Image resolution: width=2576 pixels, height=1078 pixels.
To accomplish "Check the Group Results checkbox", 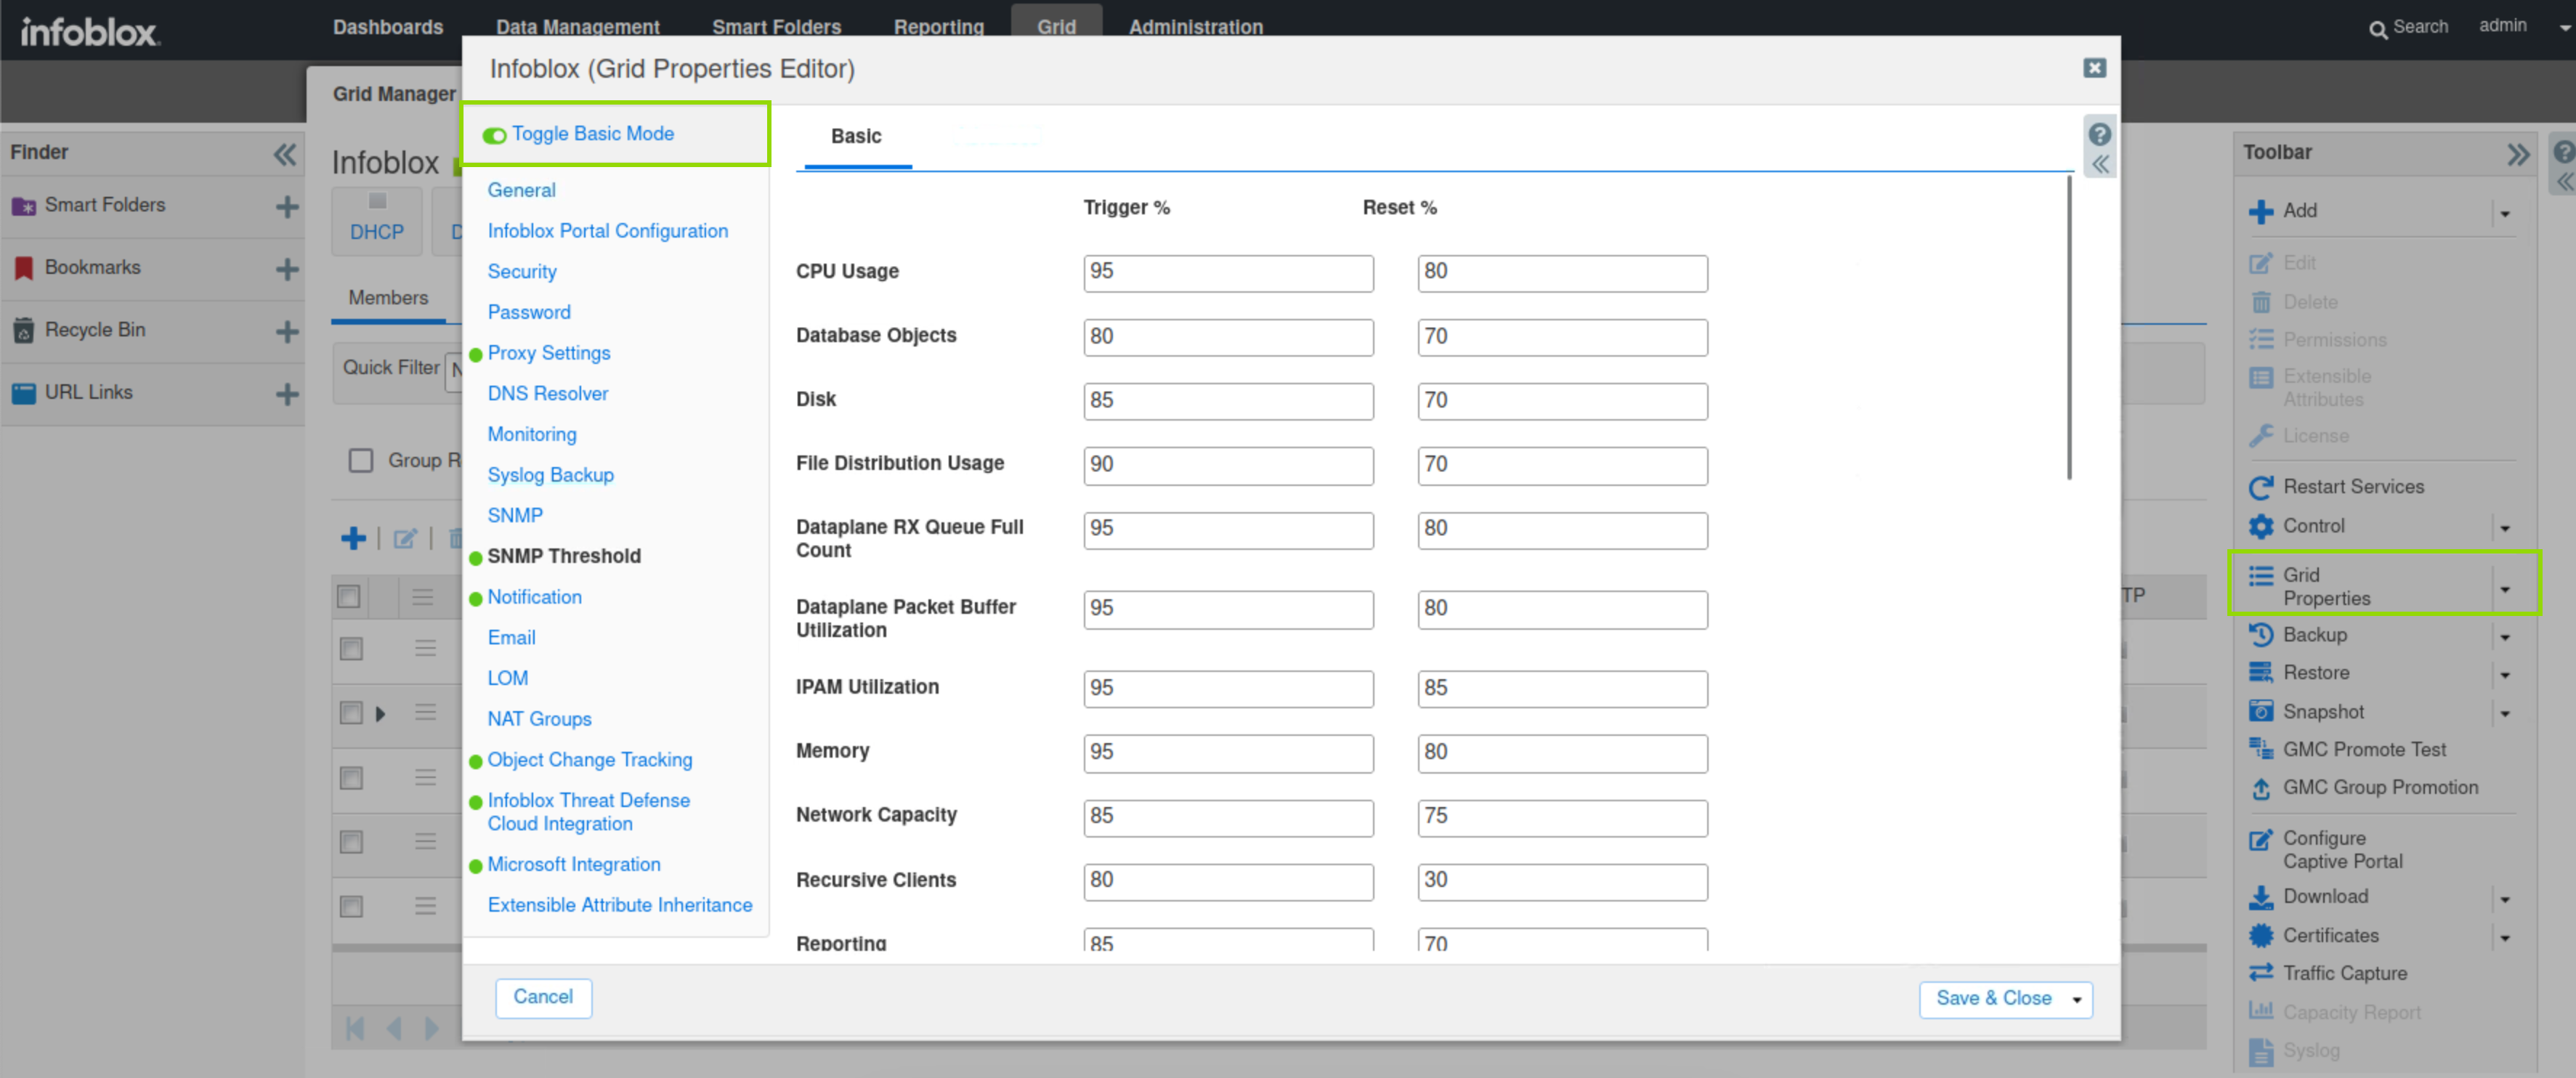I will pyautogui.click(x=361, y=460).
